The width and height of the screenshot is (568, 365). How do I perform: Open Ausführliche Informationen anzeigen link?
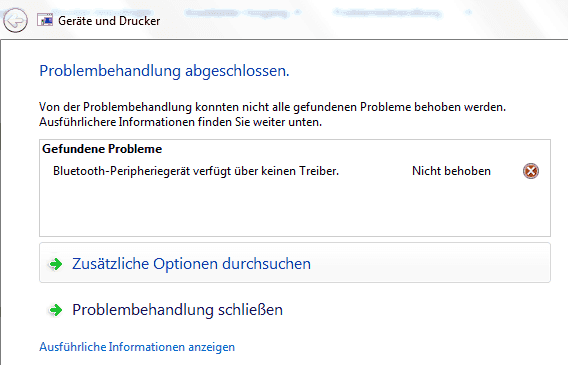(137, 347)
